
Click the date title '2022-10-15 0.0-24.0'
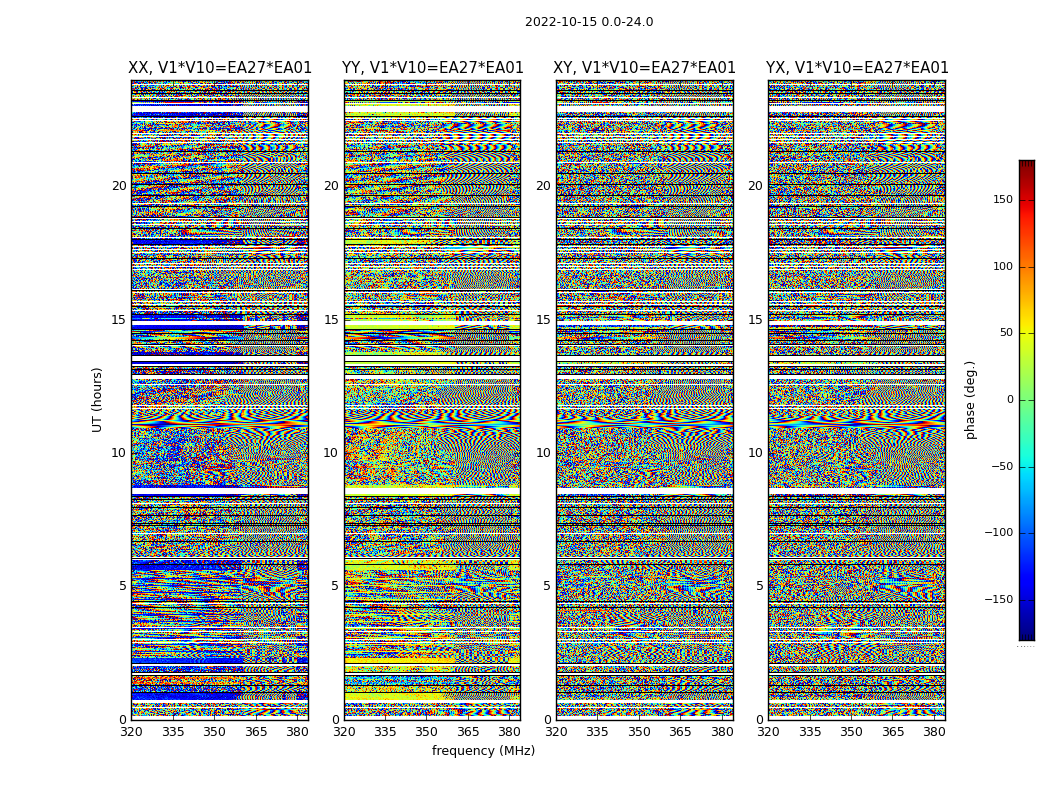[x=589, y=22]
